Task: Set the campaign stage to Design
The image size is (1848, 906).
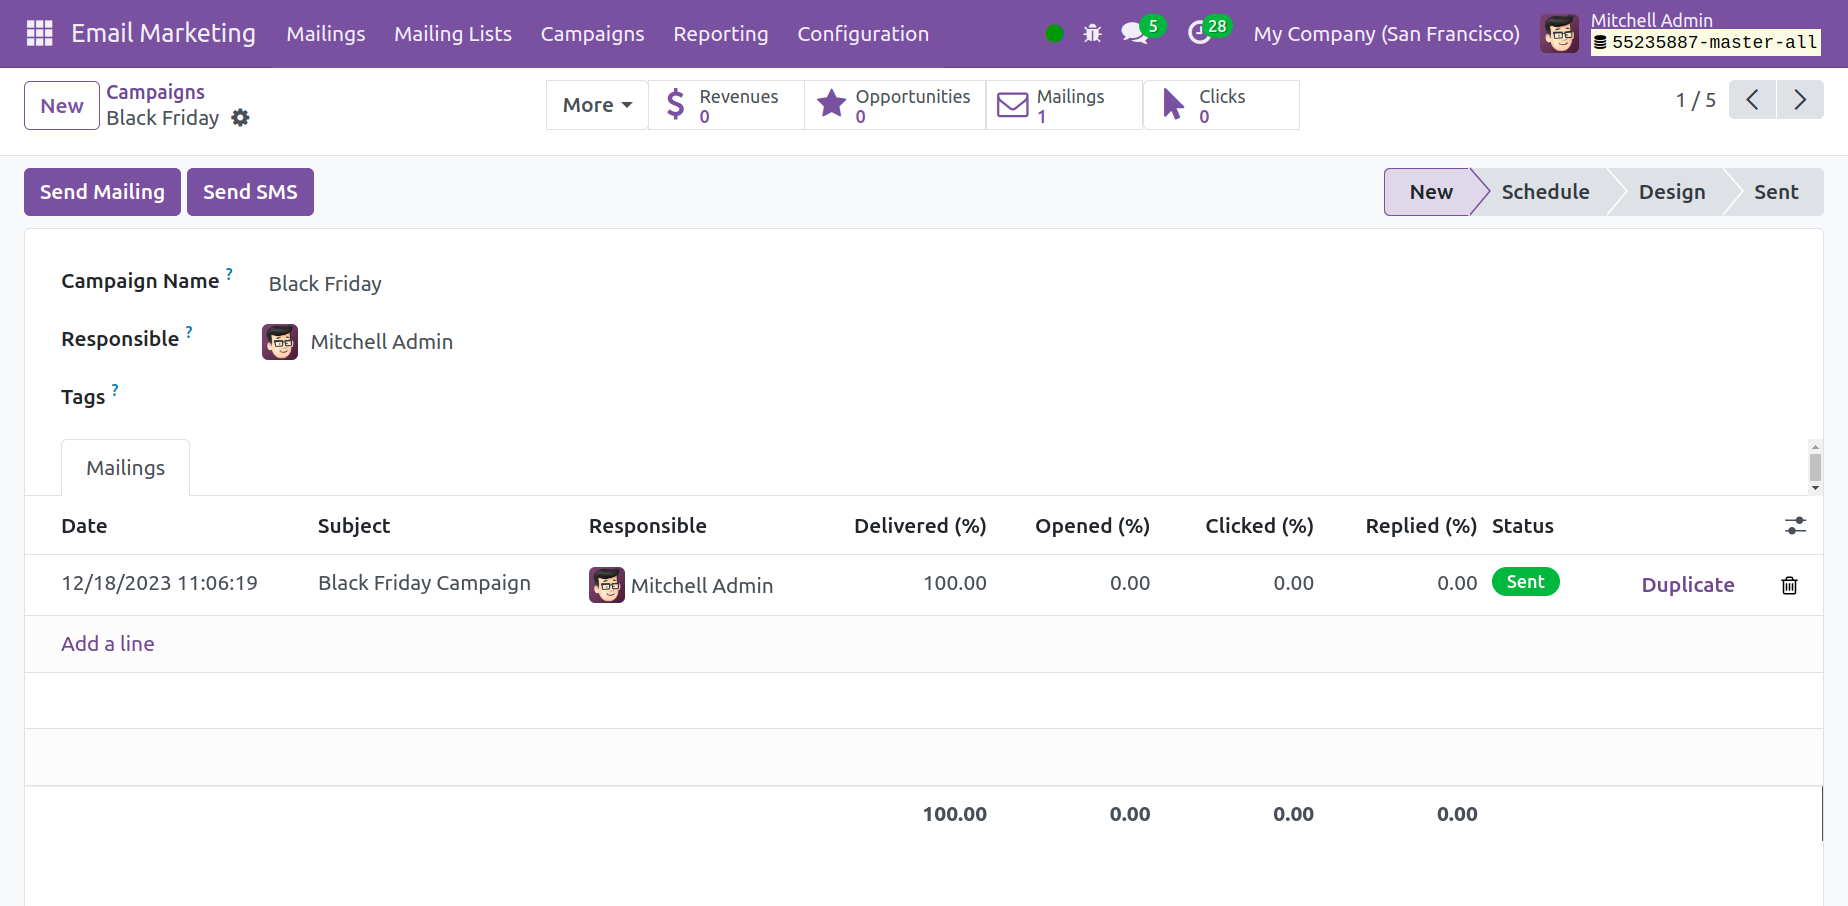Action: (1671, 192)
